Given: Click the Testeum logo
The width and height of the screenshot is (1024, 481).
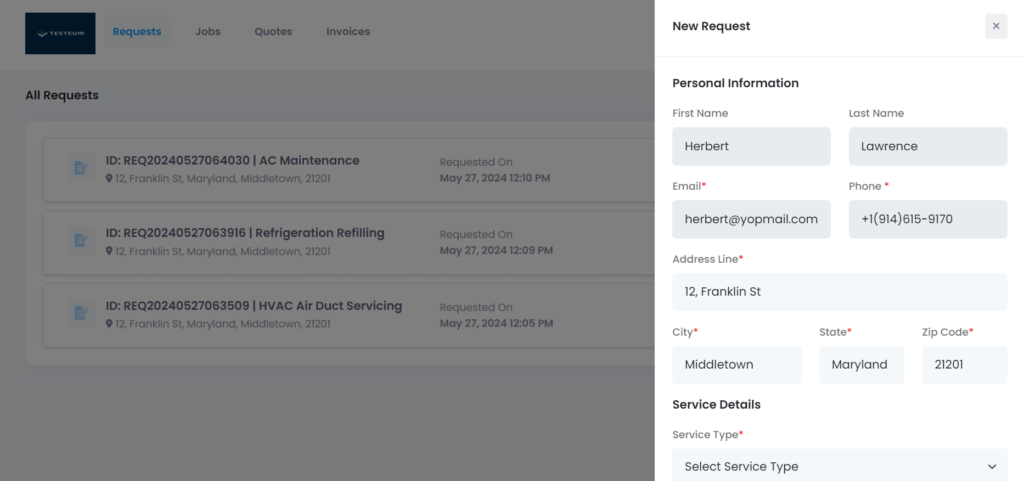Looking at the screenshot, I should 60,33.
